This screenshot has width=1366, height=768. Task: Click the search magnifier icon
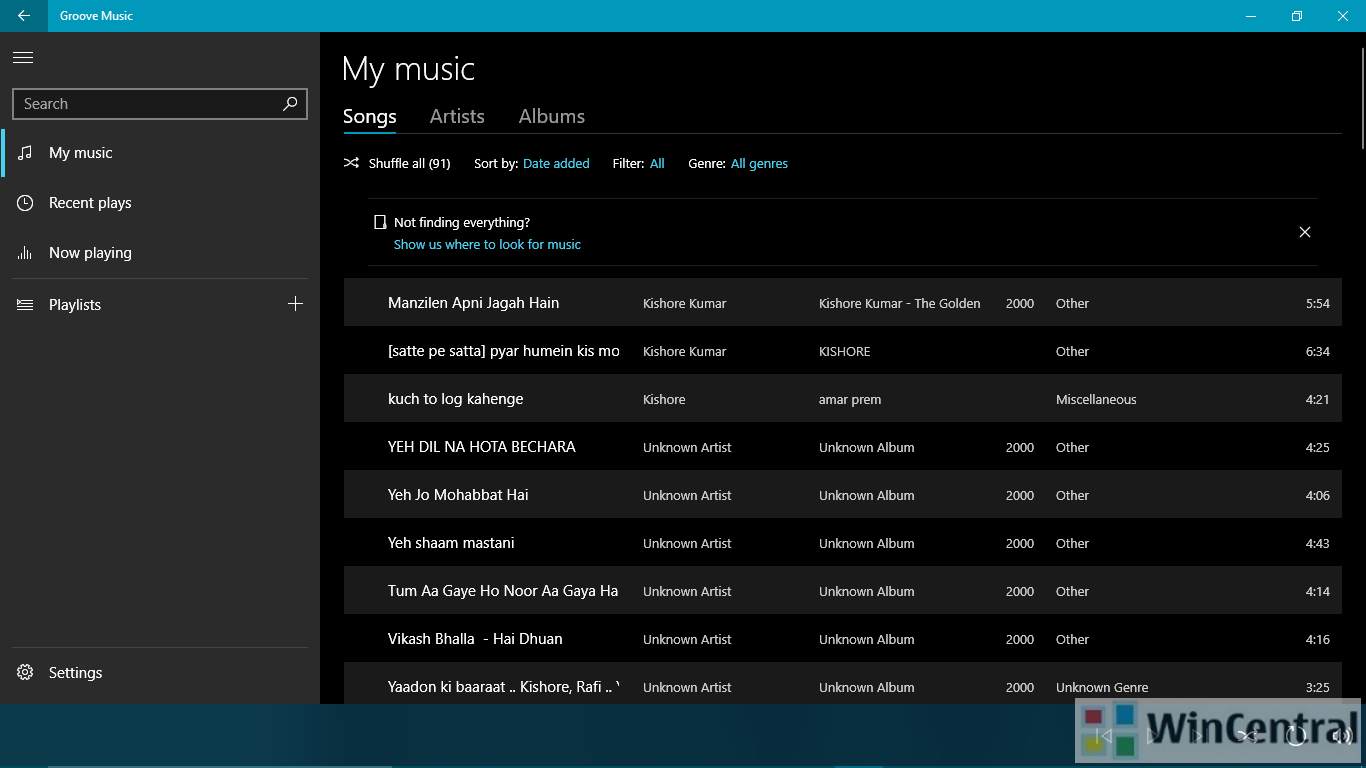point(290,103)
